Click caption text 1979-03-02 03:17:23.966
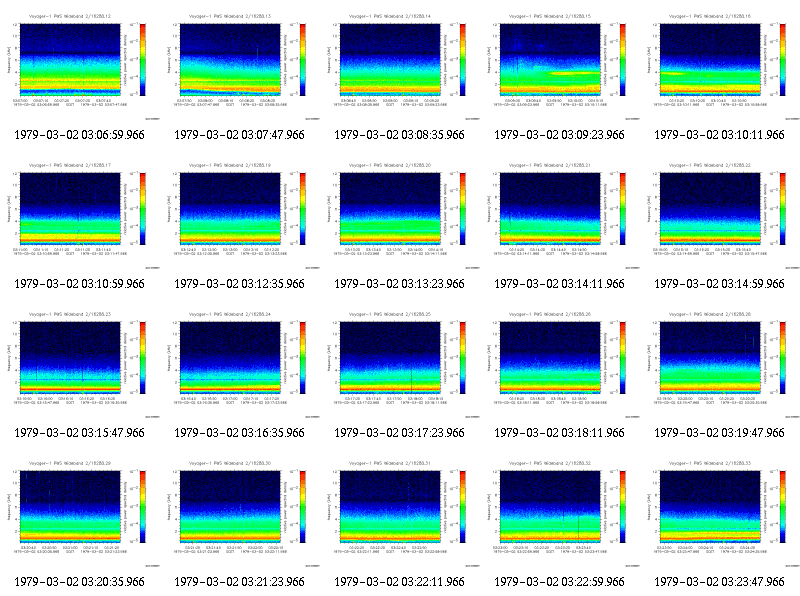 coord(399,433)
